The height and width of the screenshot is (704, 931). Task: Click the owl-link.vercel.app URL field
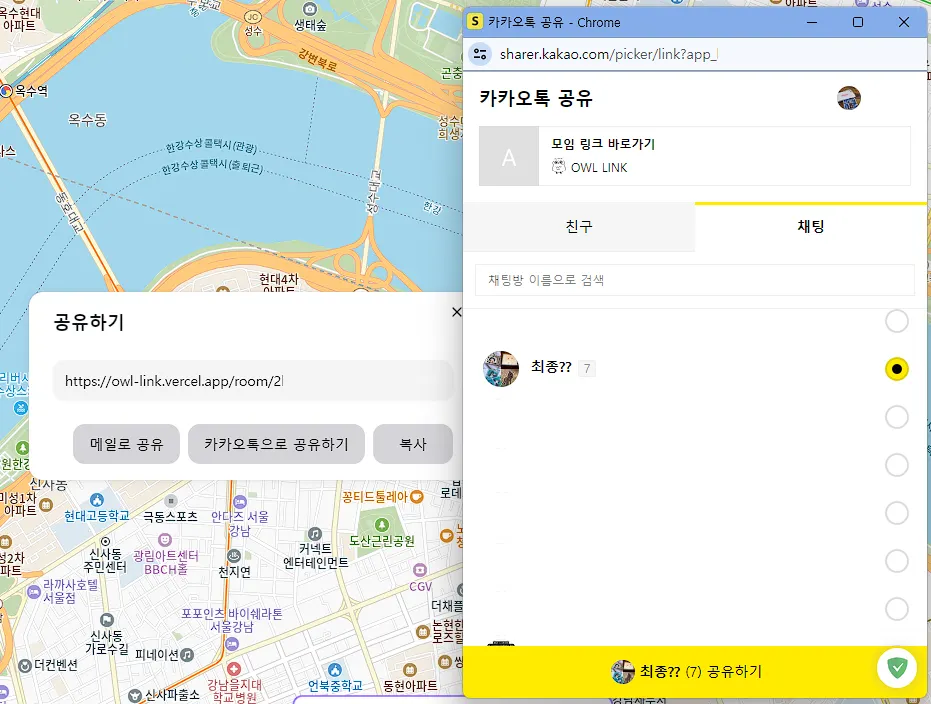point(254,381)
